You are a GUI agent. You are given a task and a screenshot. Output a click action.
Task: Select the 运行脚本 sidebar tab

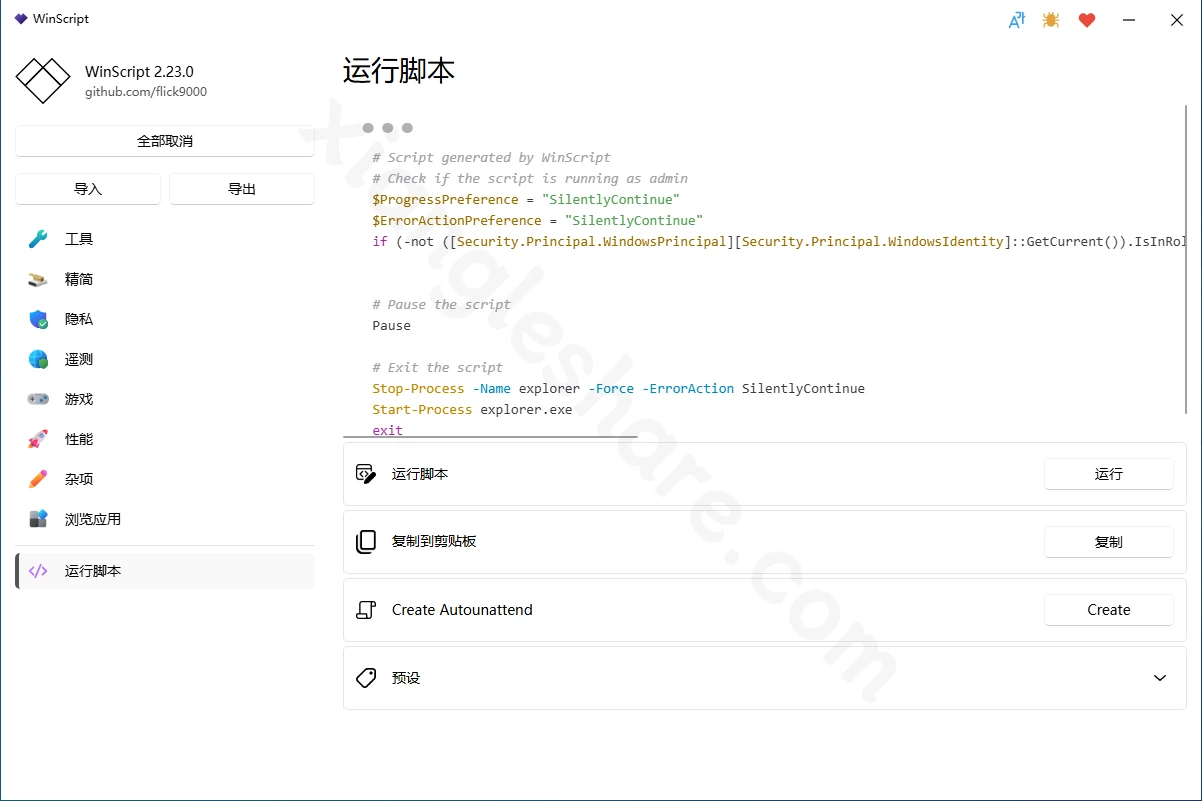pyautogui.click(x=165, y=571)
